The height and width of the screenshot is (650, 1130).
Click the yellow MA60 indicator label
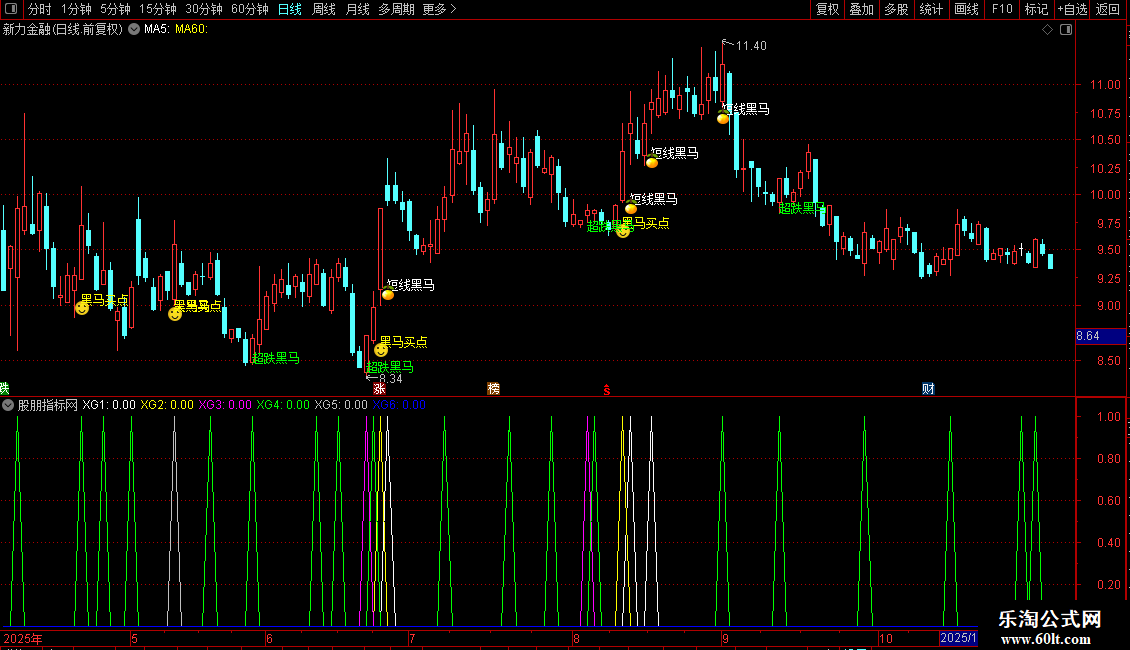point(191,30)
